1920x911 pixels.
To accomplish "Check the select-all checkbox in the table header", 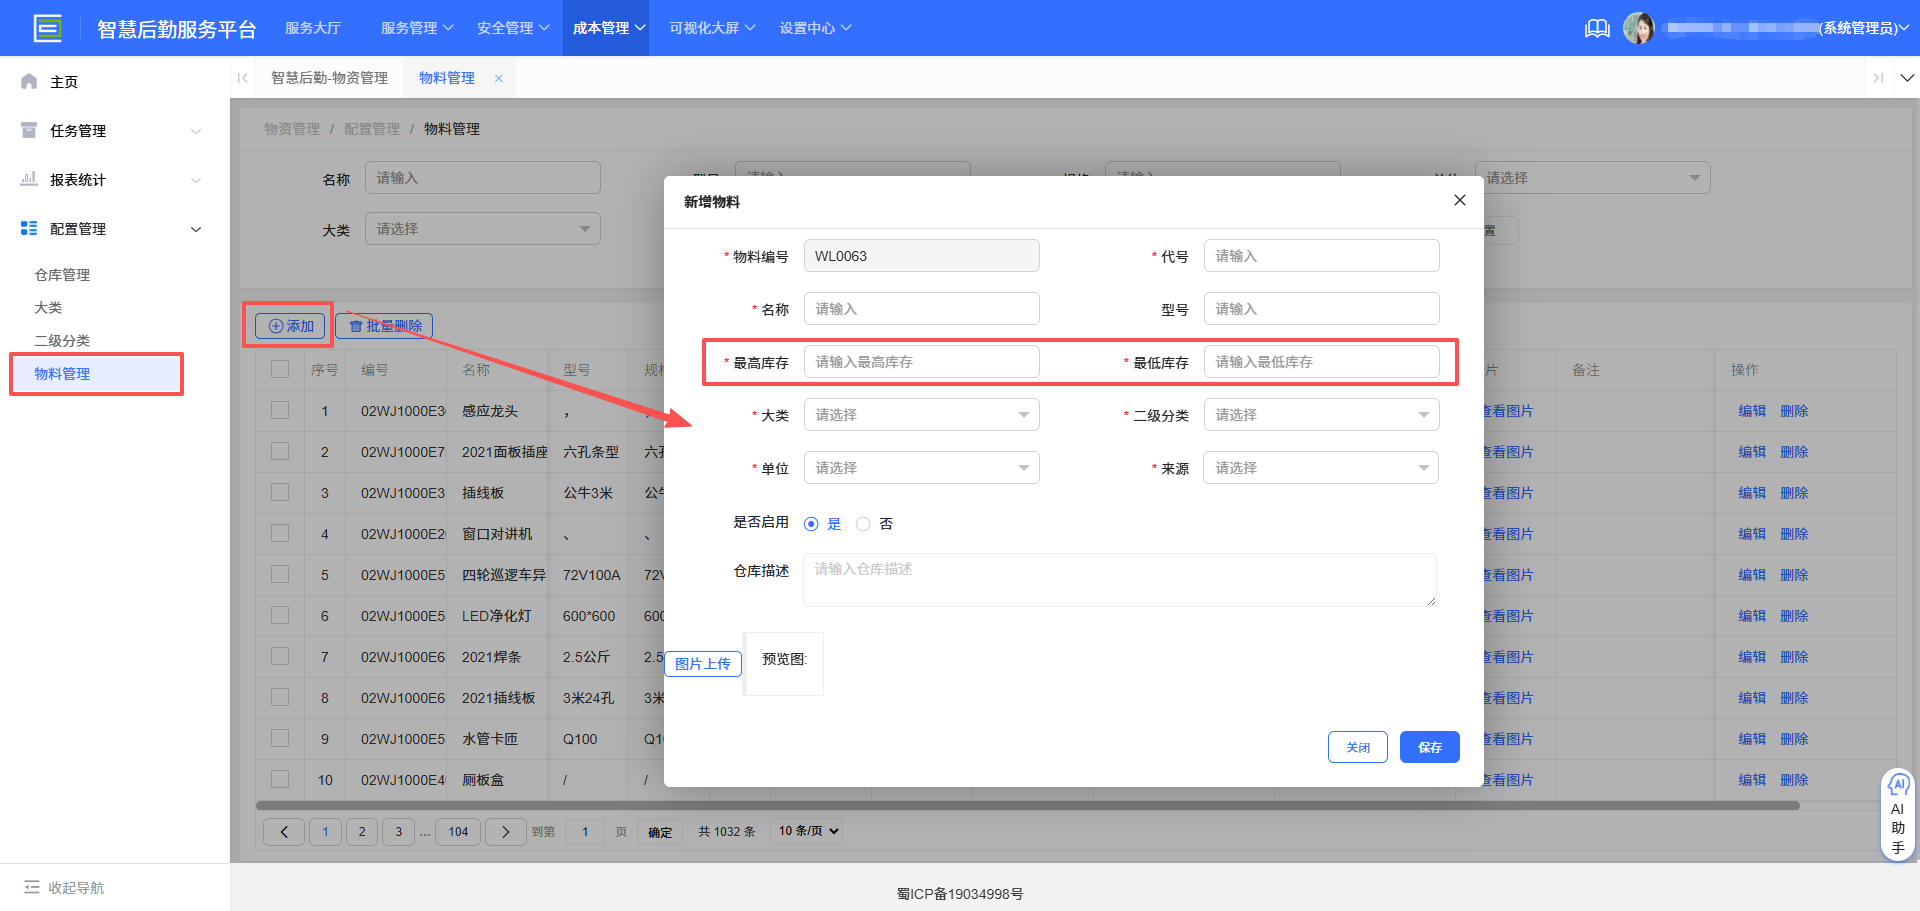I will click(279, 369).
